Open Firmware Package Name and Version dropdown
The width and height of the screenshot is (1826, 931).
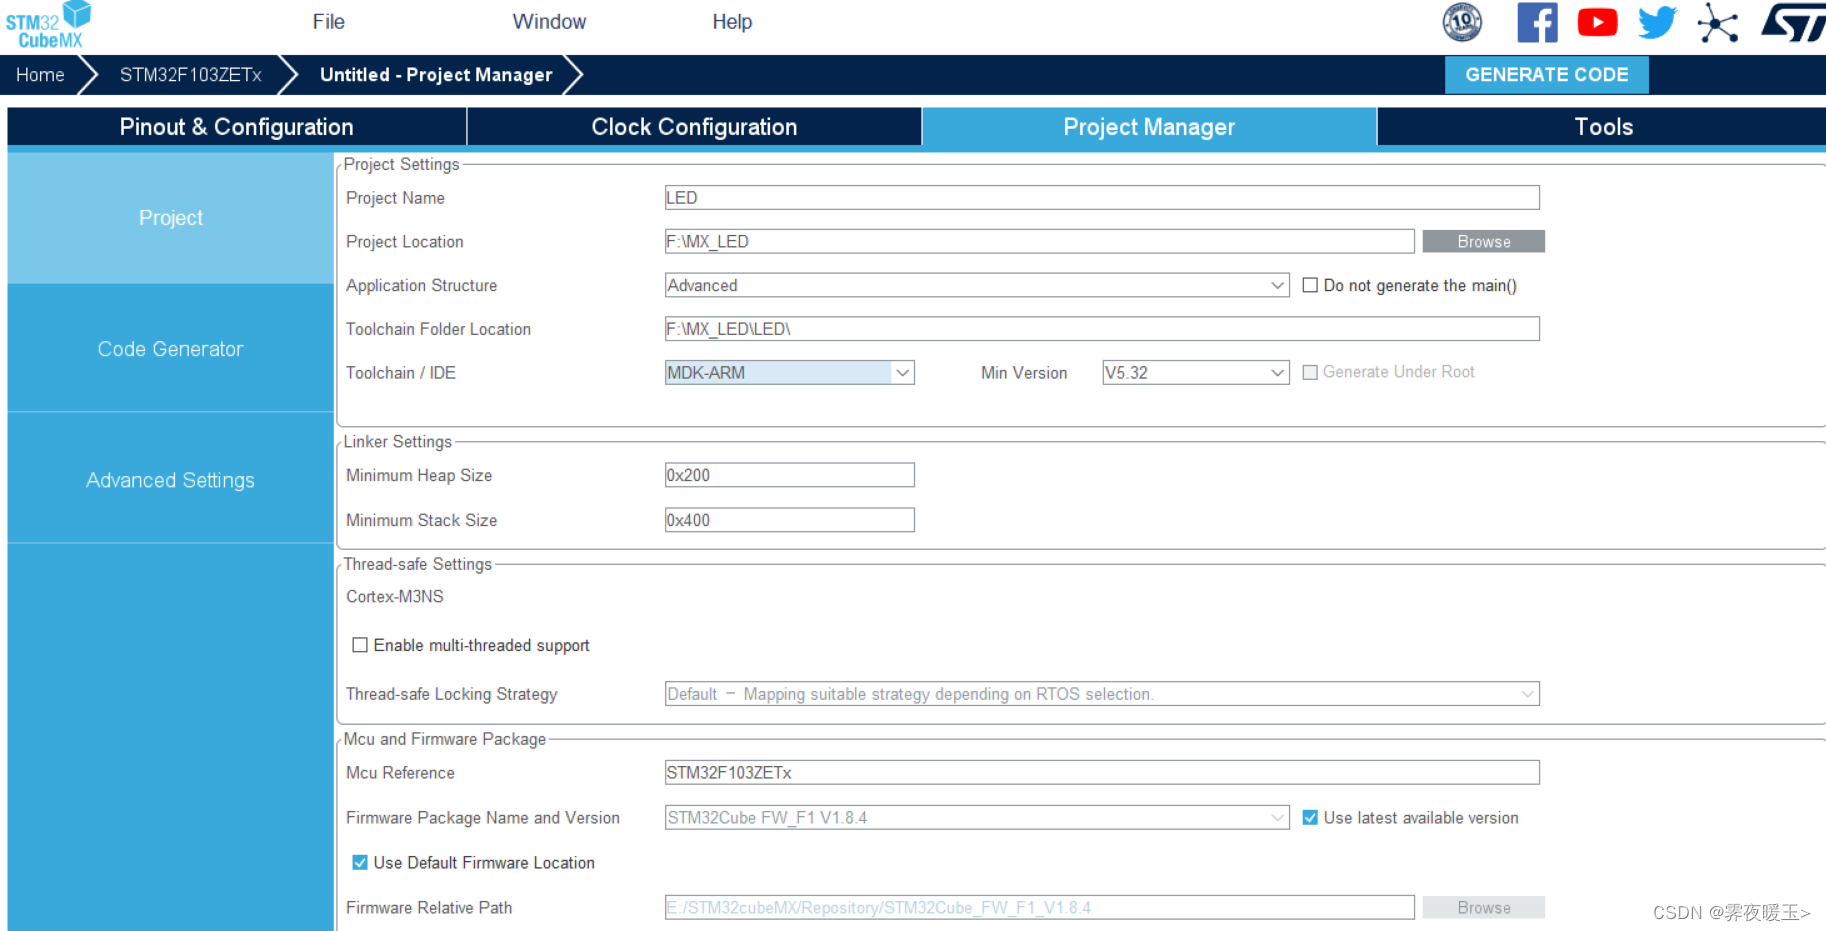pyautogui.click(x=977, y=818)
